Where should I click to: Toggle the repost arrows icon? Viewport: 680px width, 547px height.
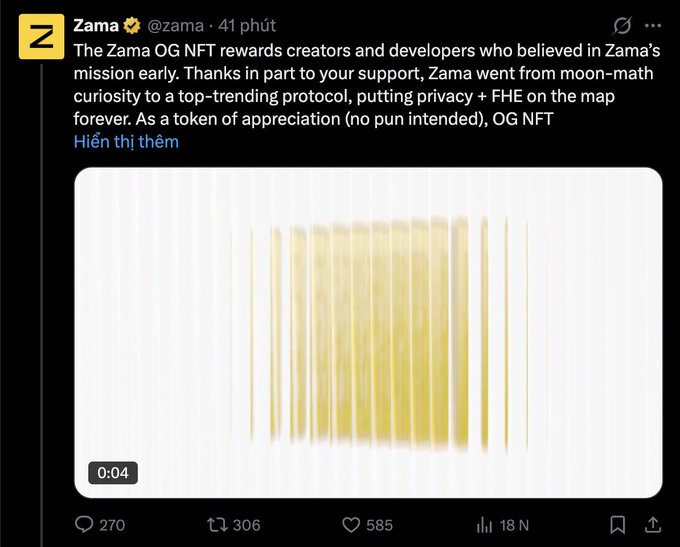(x=213, y=525)
